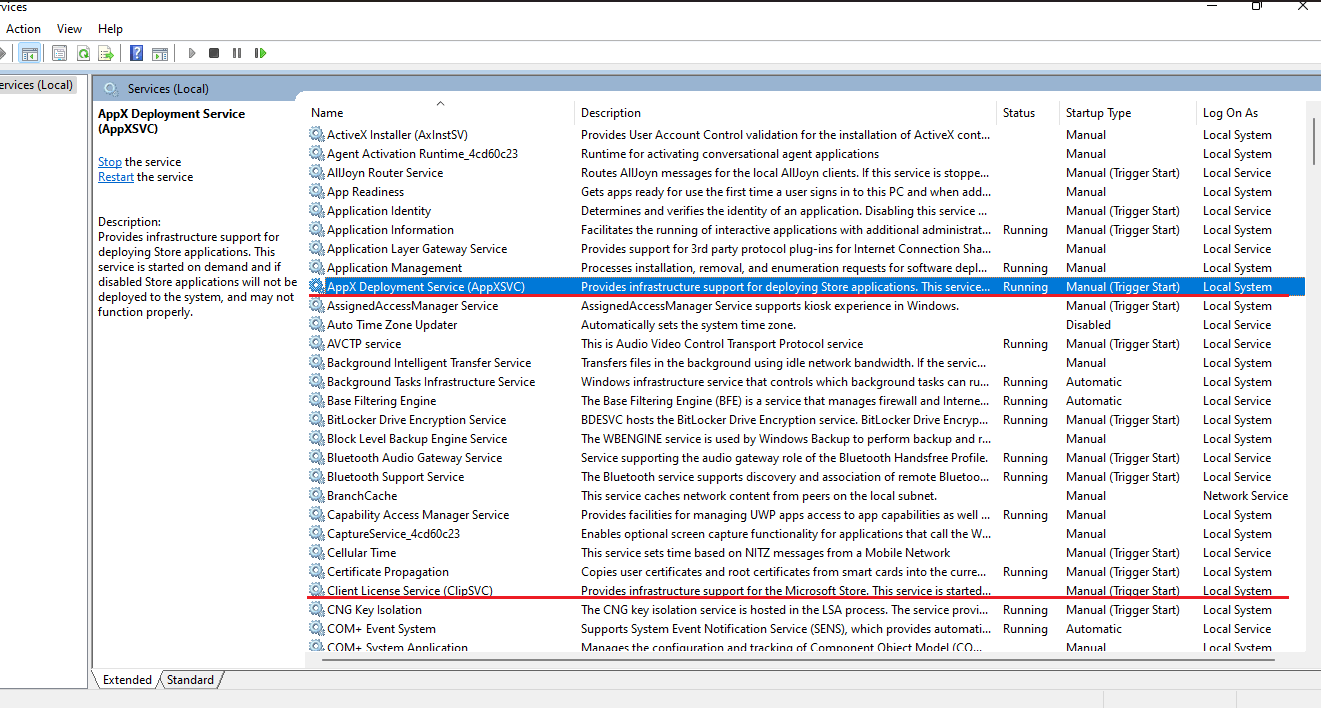
Task: Click the Restart Service toolbar icon
Action: (x=260, y=53)
